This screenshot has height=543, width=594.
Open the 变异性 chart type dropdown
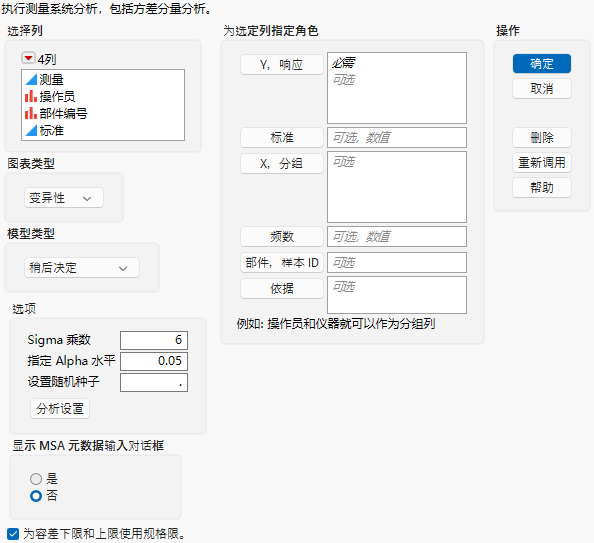click(x=64, y=198)
